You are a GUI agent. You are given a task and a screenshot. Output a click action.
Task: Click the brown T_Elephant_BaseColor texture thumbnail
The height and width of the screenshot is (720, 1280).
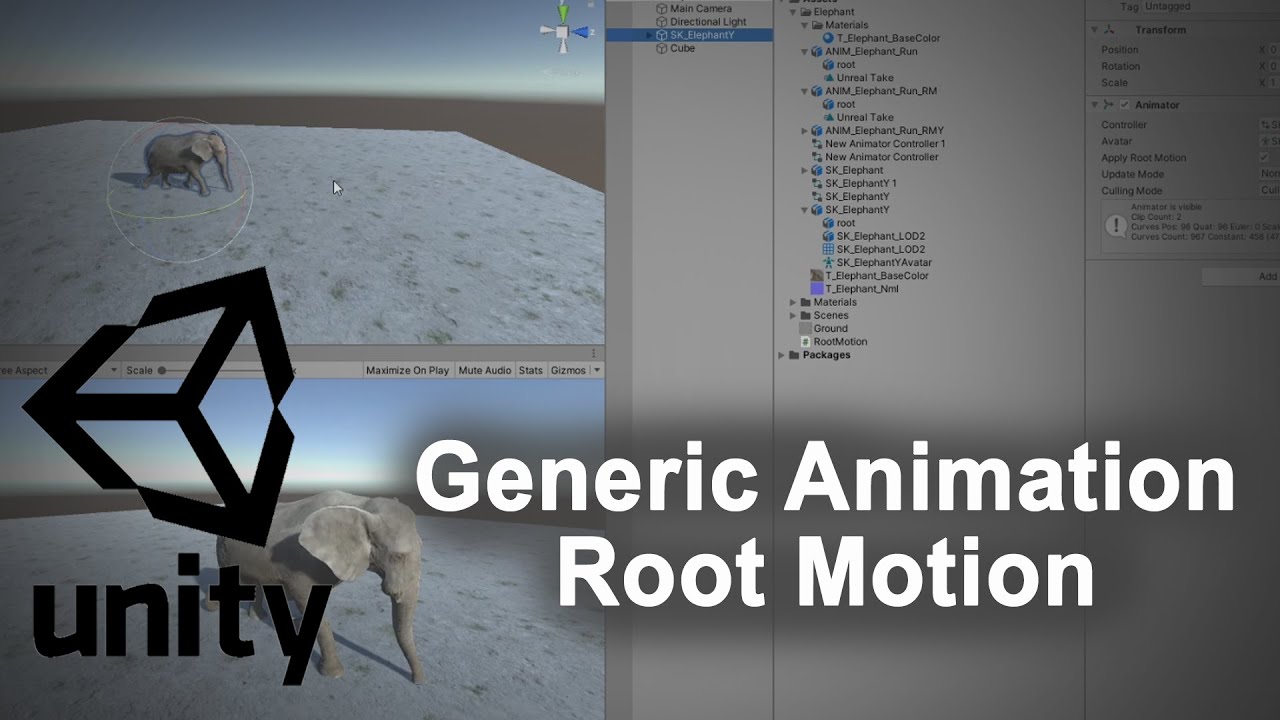[816, 276]
